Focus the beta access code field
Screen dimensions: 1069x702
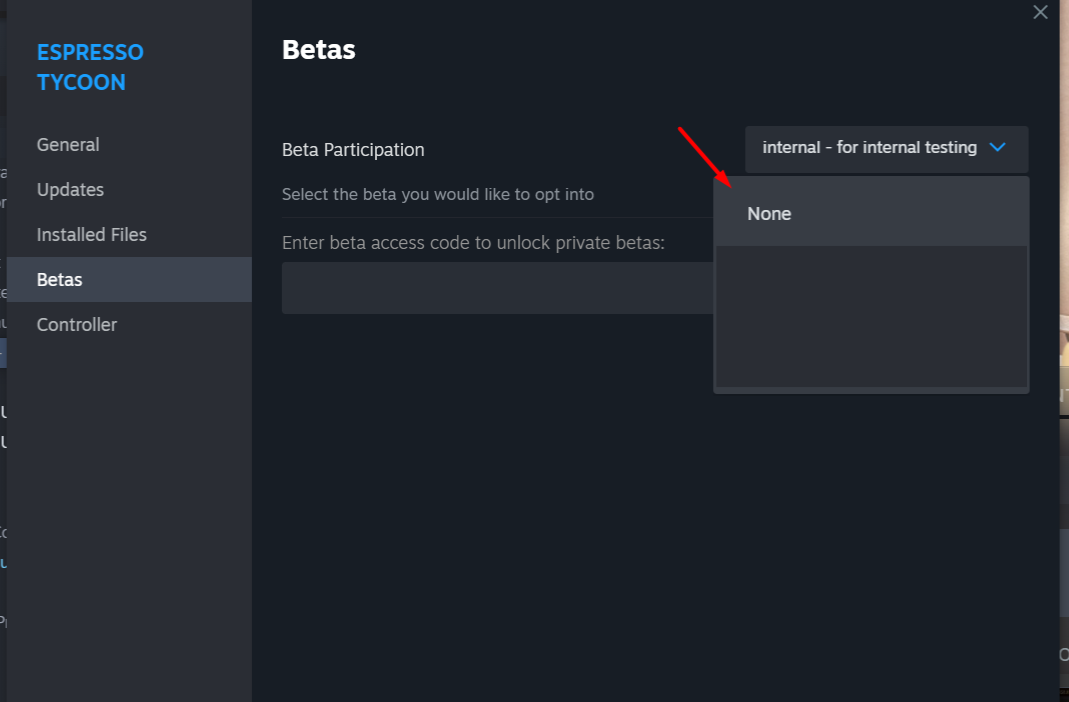[498, 288]
